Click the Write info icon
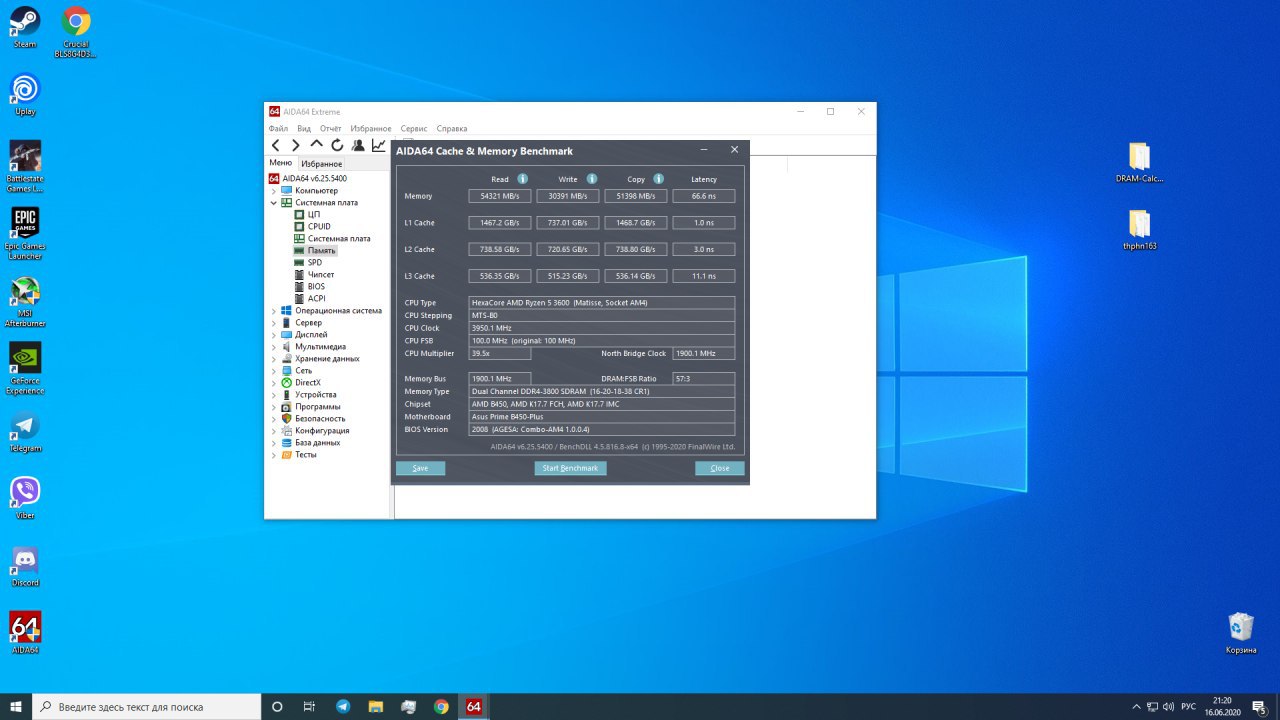The height and width of the screenshot is (720, 1280). (x=591, y=179)
